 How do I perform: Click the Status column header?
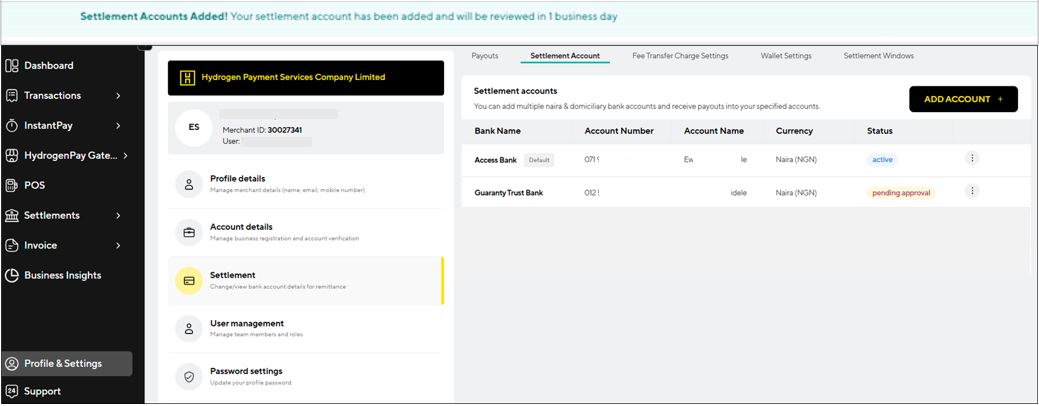tap(879, 131)
